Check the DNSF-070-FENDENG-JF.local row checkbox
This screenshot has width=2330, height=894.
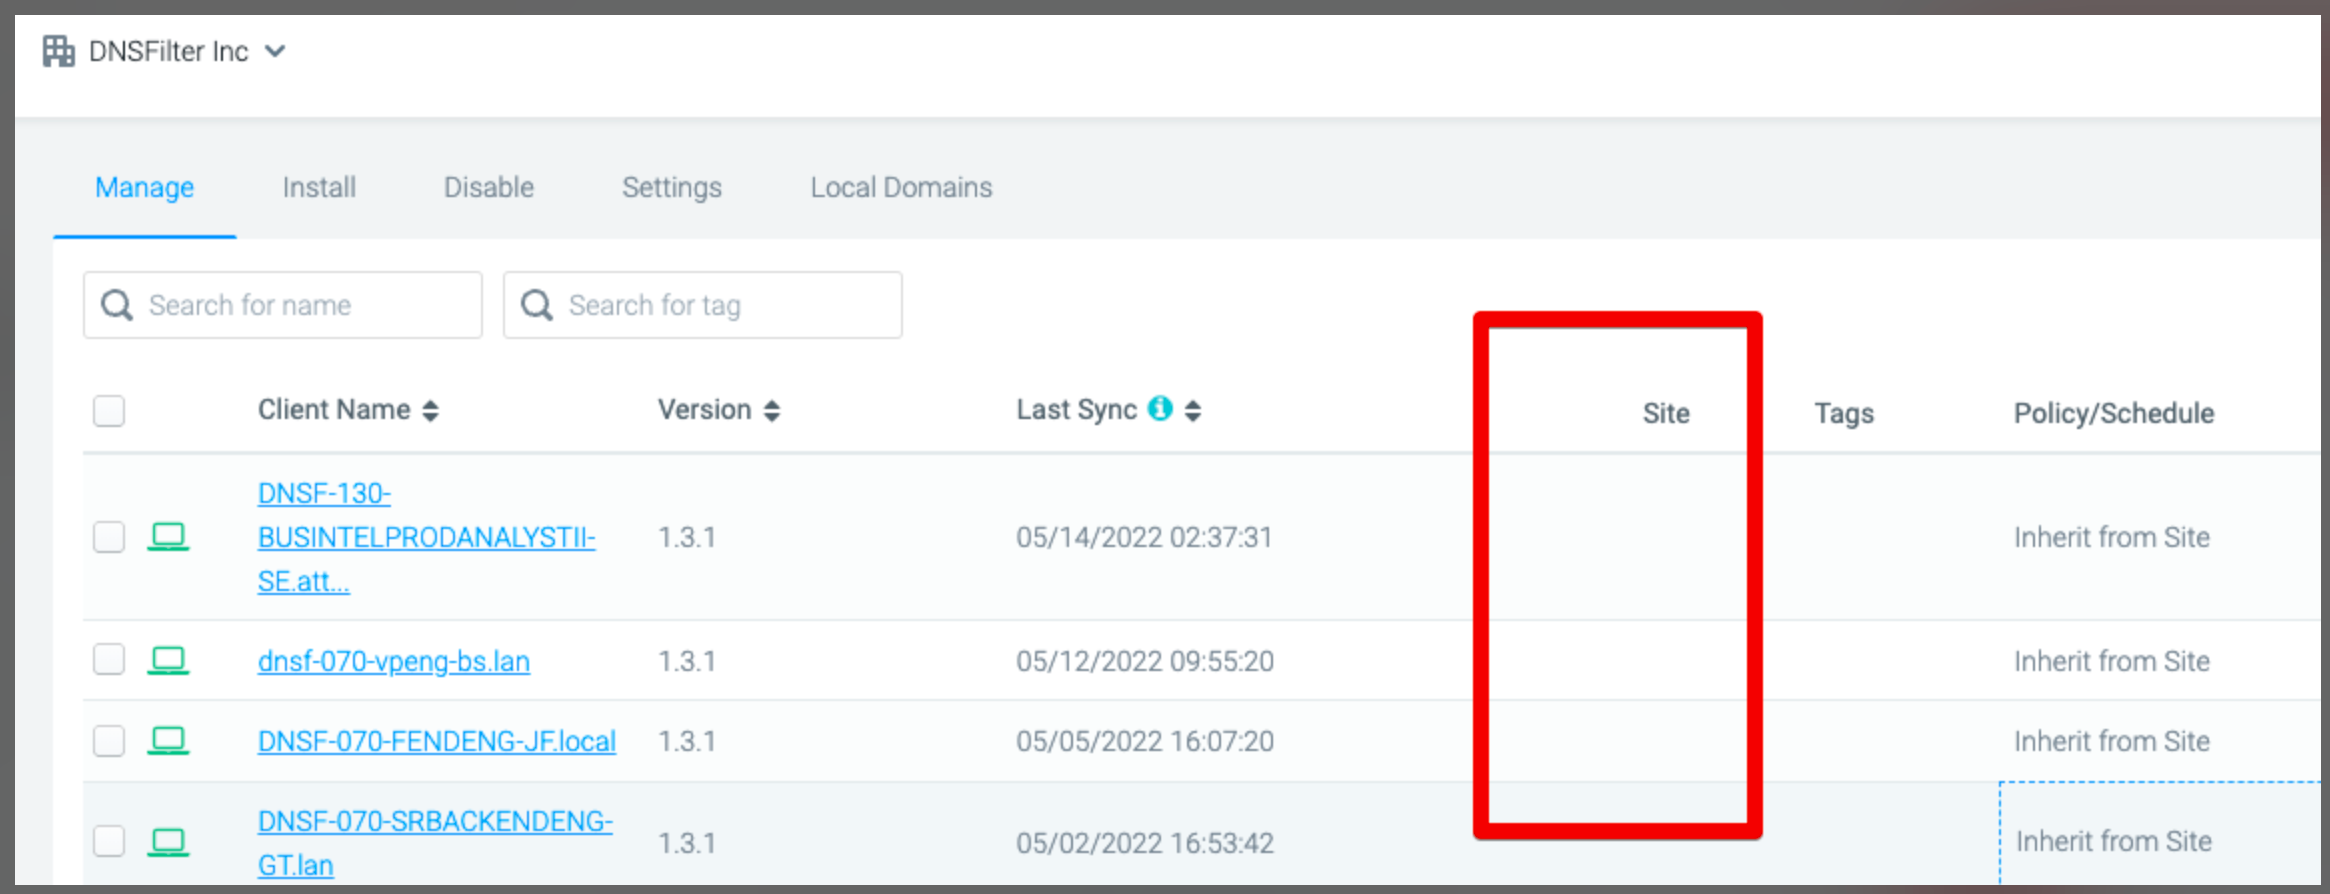tap(109, 741)
